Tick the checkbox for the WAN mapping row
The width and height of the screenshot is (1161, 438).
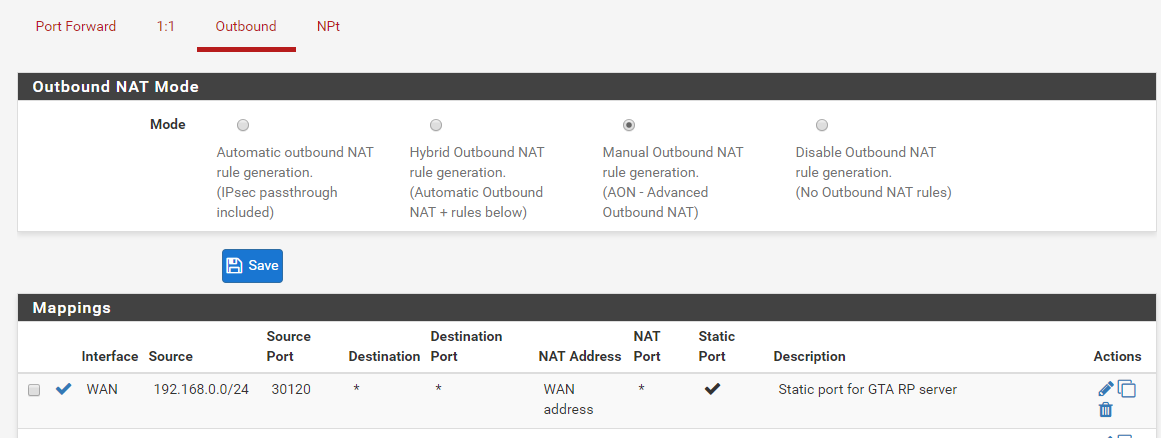pyautogui.click(x=34, y=390)
